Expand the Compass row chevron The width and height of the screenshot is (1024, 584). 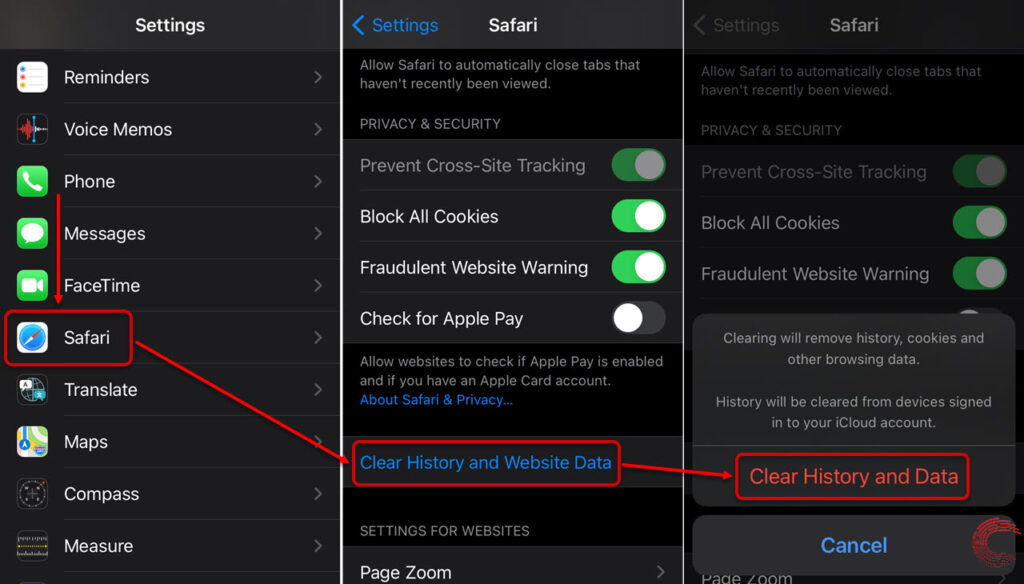tap(318, 494)
